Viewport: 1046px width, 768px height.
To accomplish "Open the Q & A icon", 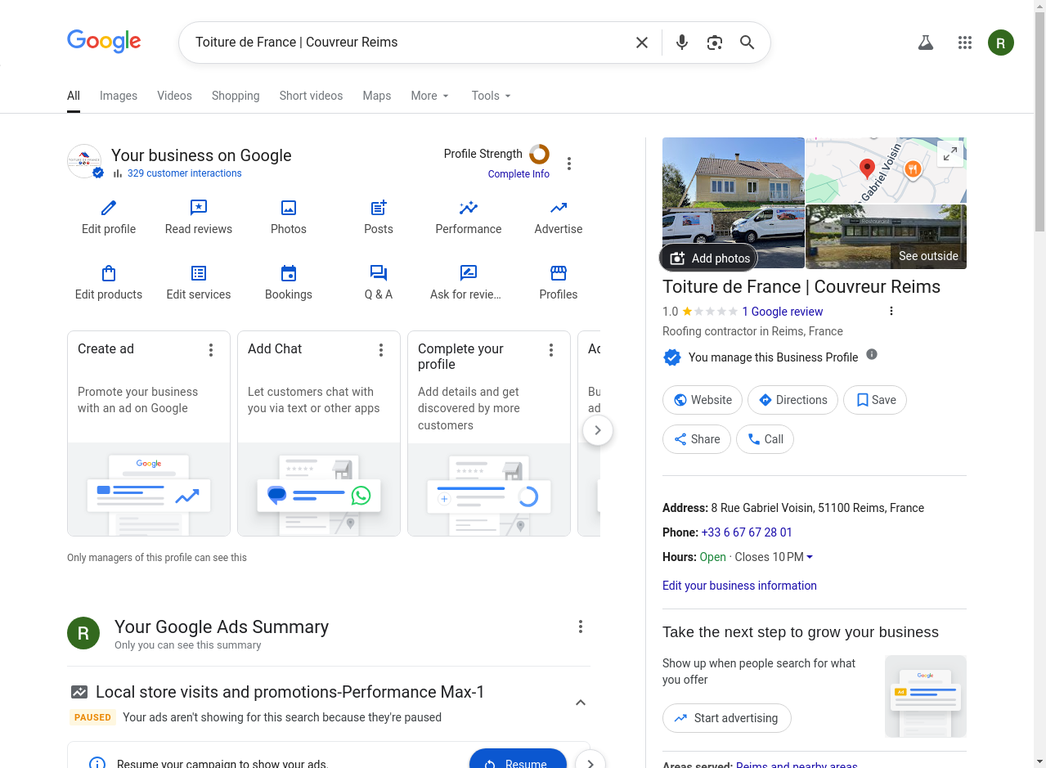I will (378, 273).
